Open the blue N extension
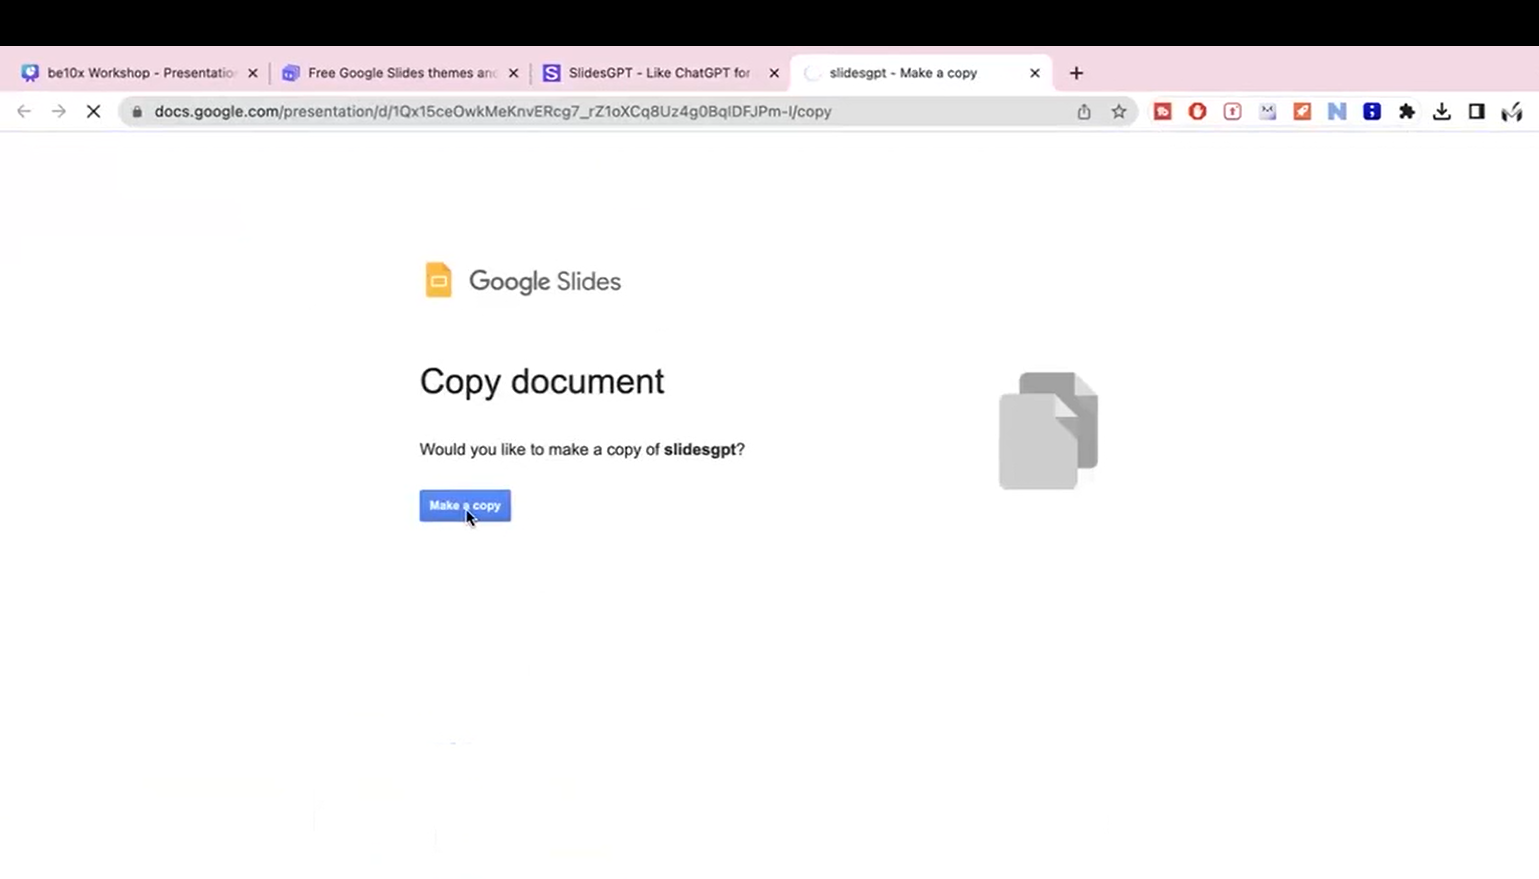Viewport: 1539px width, 879px height. pyautogui.click(x=1337, y=111)
